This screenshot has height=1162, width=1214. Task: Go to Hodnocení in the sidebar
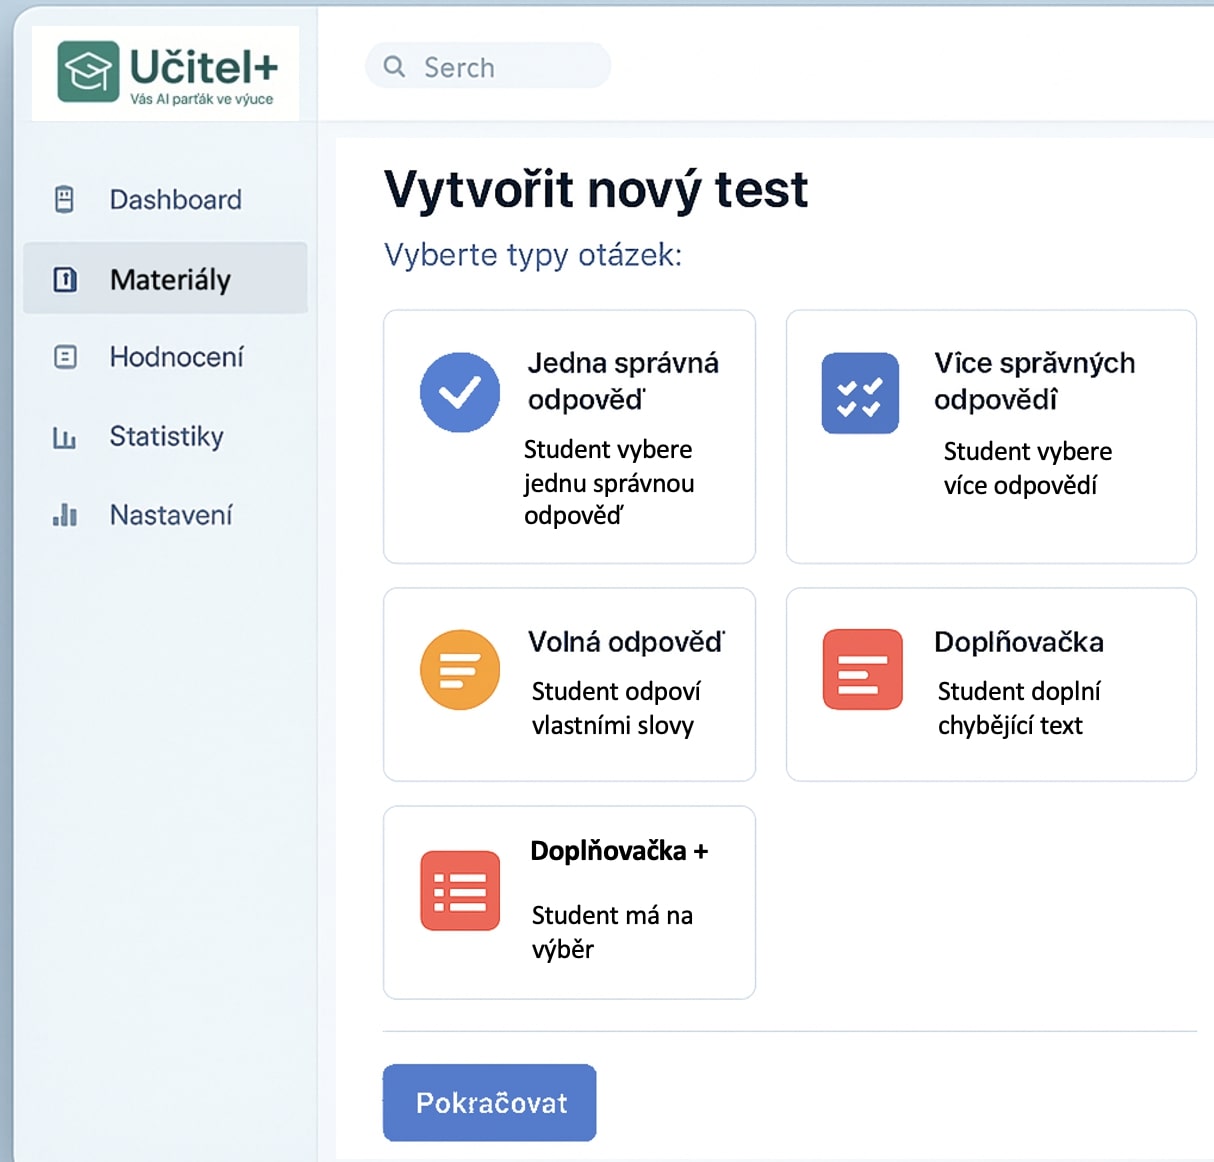tap(176, 357)
